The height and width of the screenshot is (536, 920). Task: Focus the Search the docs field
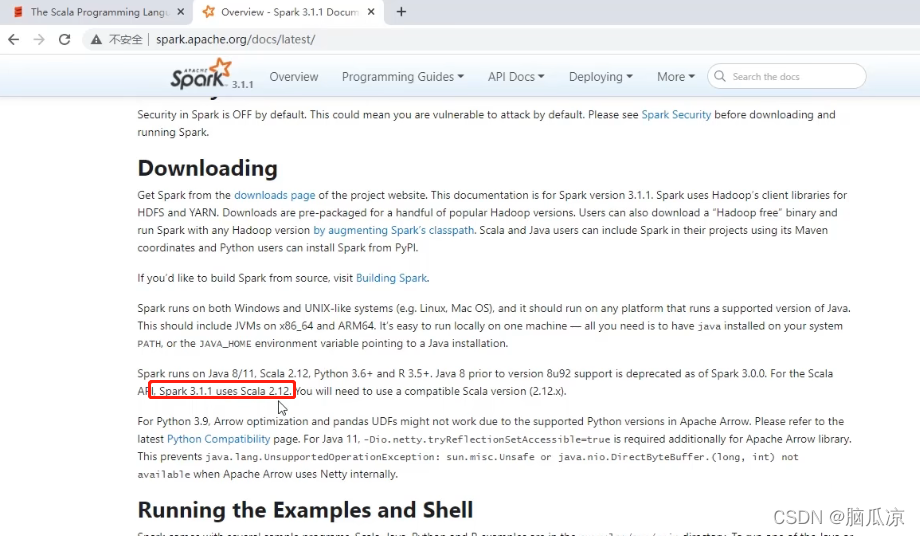[x=787, y=76]
